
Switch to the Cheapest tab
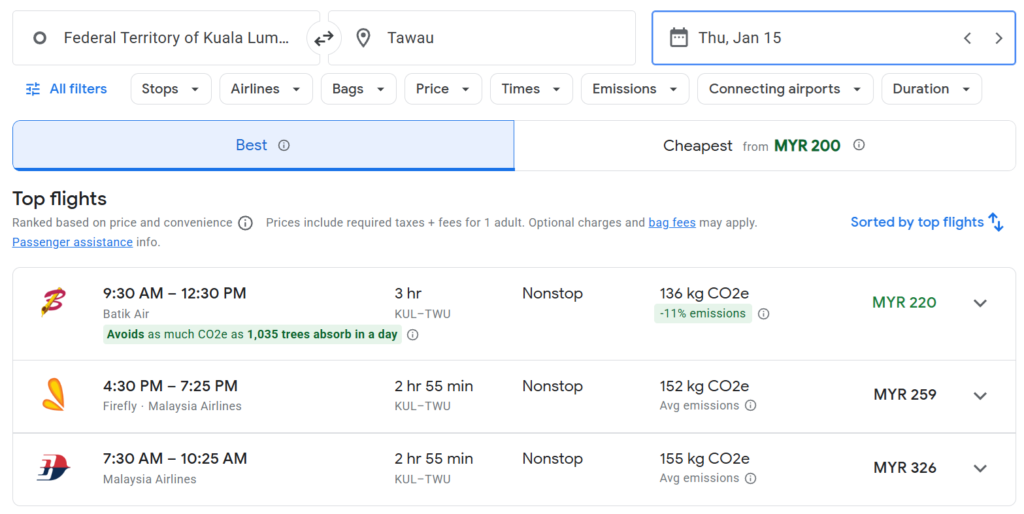(764, 146)
